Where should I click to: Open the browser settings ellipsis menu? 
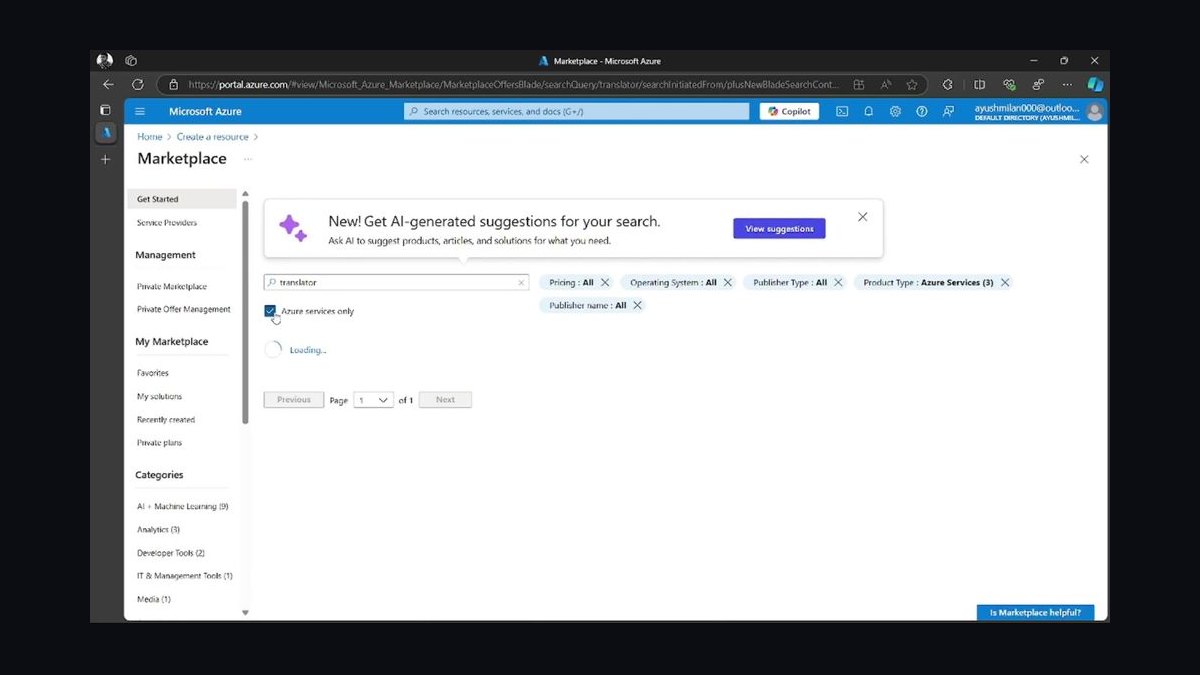pos(1067,85)
